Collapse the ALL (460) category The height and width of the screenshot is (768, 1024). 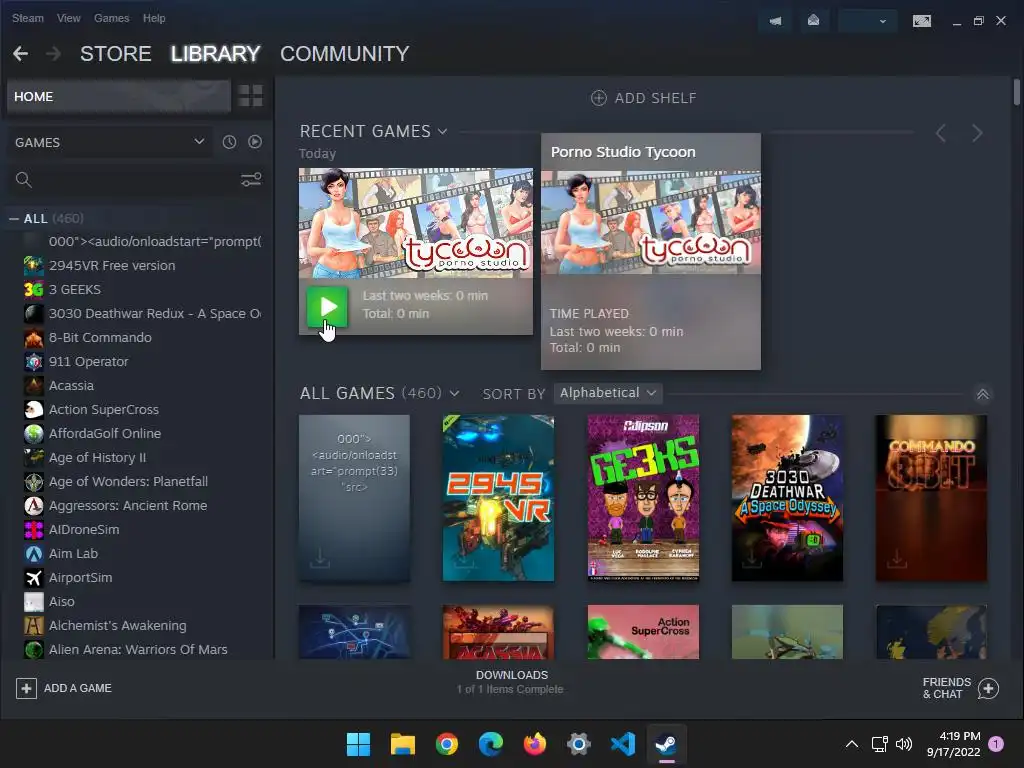14,219
